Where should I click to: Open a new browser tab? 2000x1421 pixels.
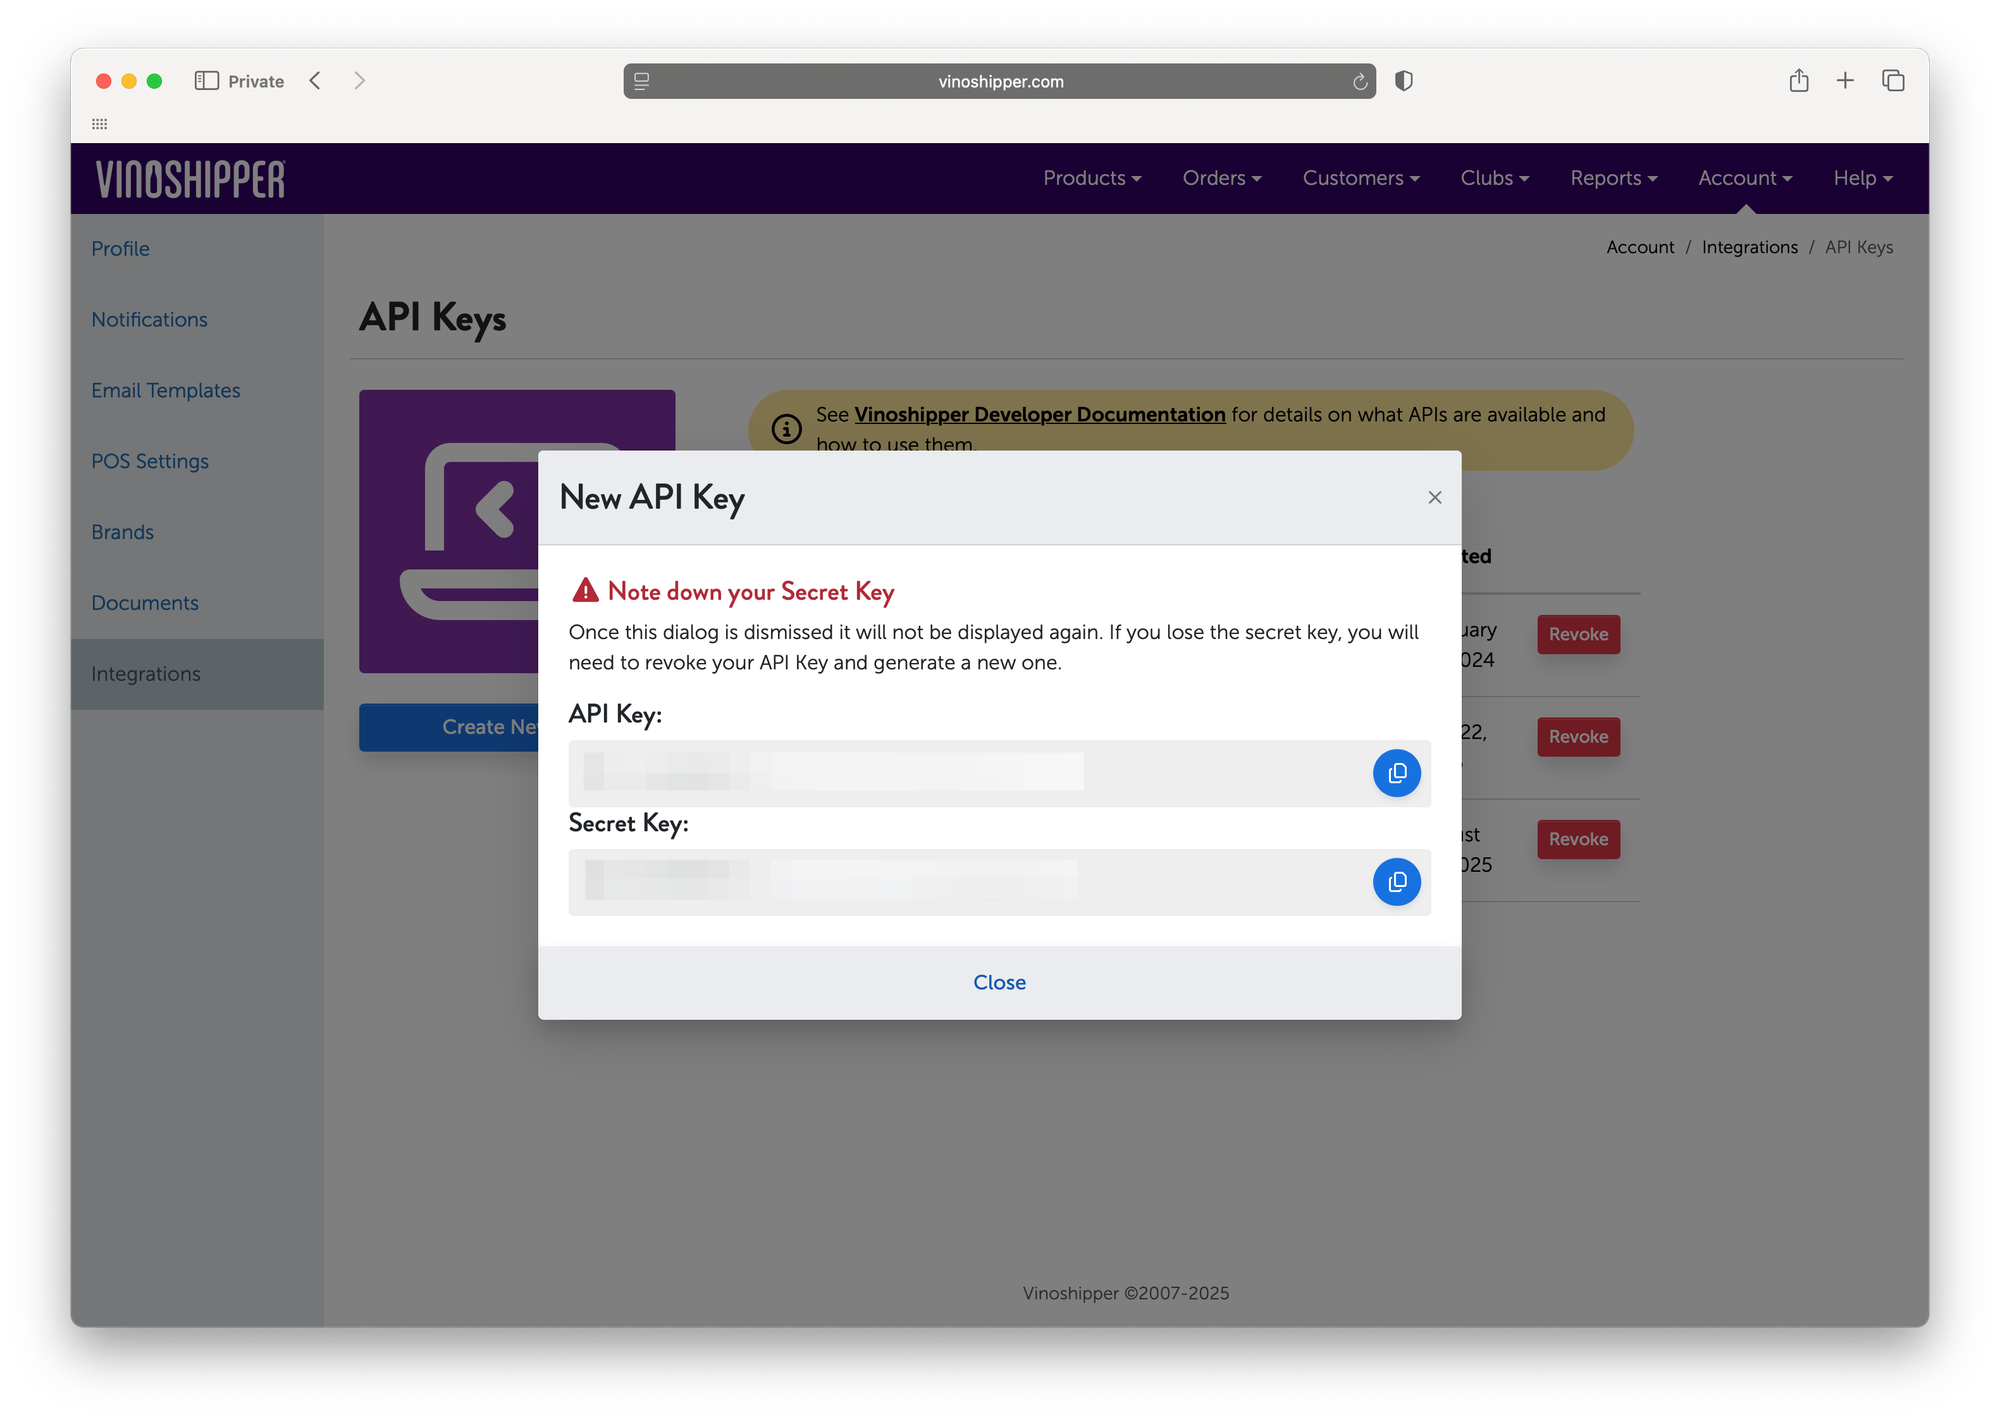click(x=1845, y=80)
